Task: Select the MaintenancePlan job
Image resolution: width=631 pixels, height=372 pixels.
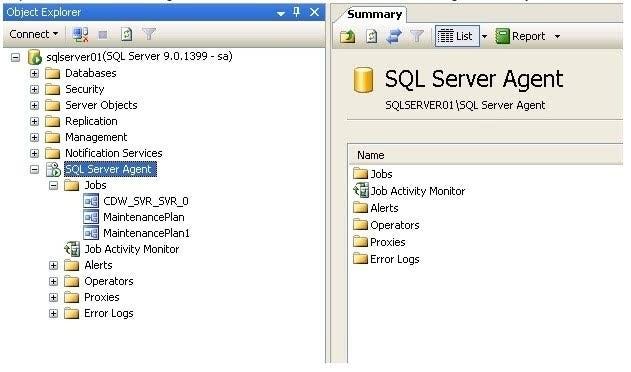Action: click(144, 217)
